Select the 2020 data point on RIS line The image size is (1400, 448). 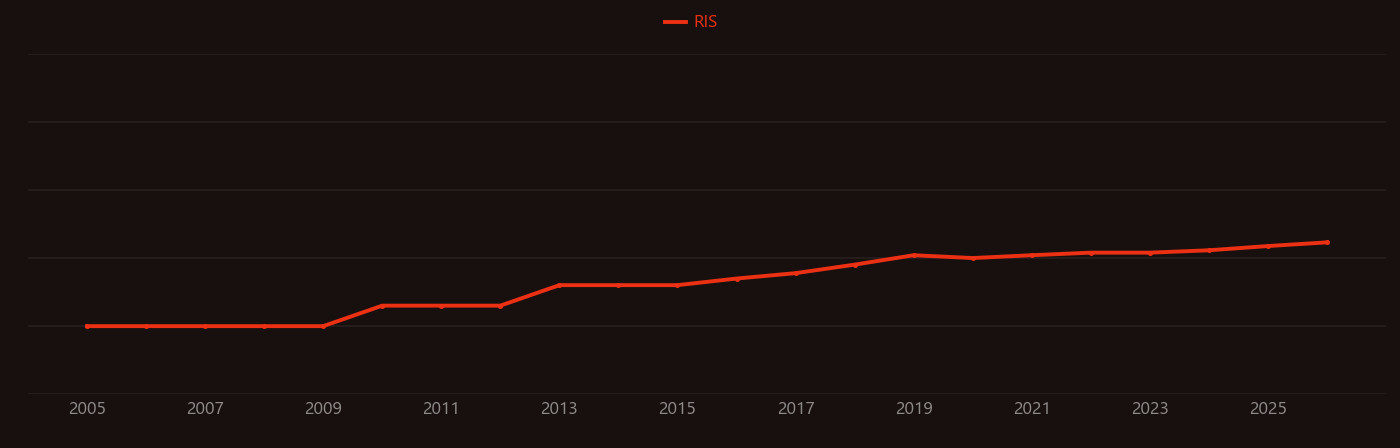coord(973,258)
